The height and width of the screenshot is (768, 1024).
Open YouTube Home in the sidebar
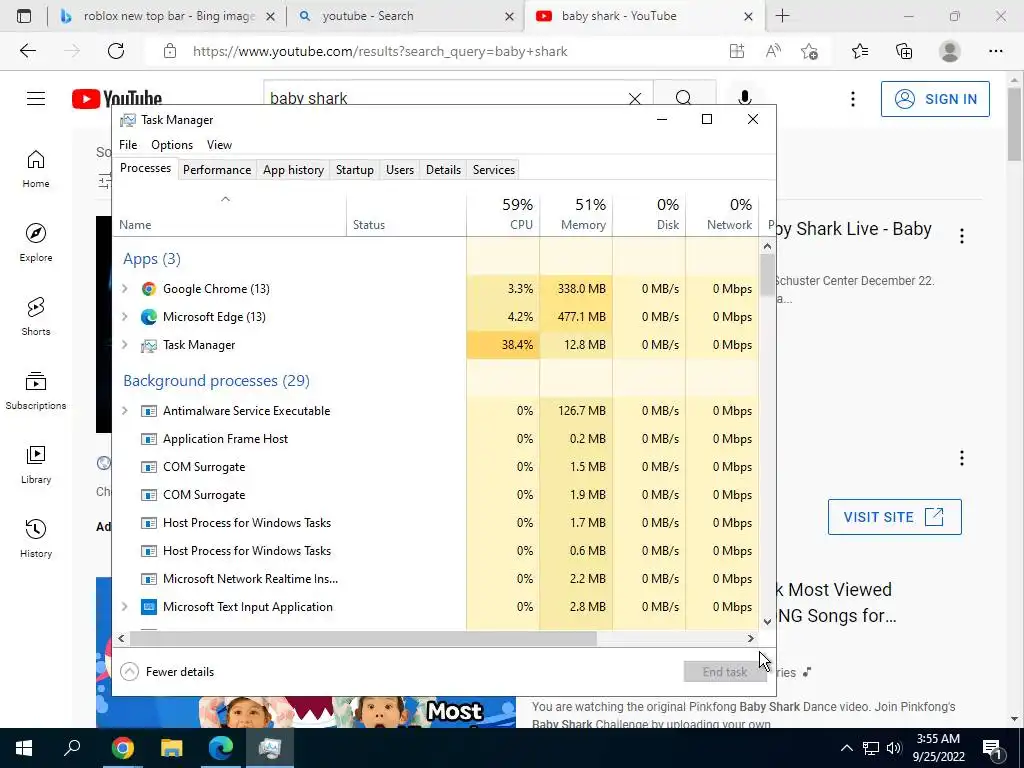tap(36, 168)
